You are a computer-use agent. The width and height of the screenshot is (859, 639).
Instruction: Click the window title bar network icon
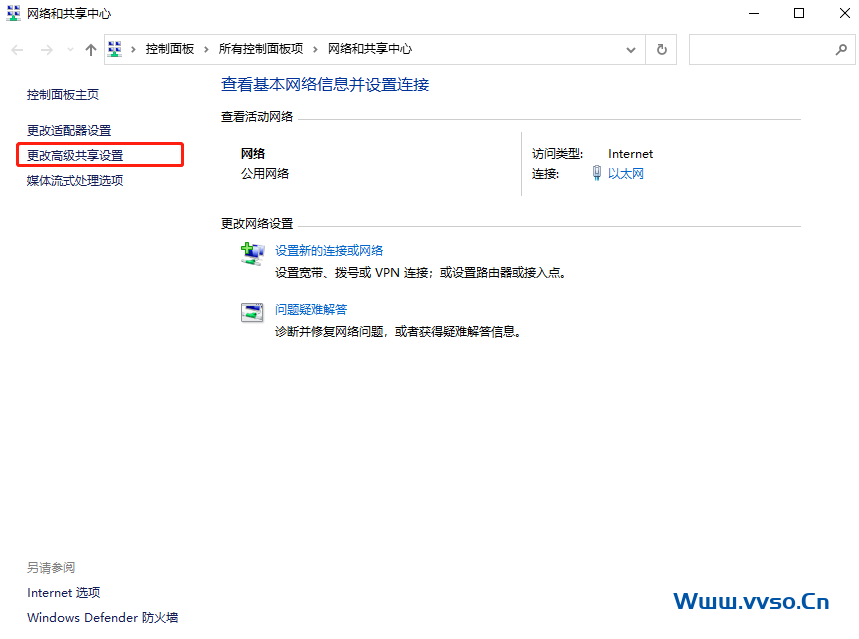[x=13, y=13]
